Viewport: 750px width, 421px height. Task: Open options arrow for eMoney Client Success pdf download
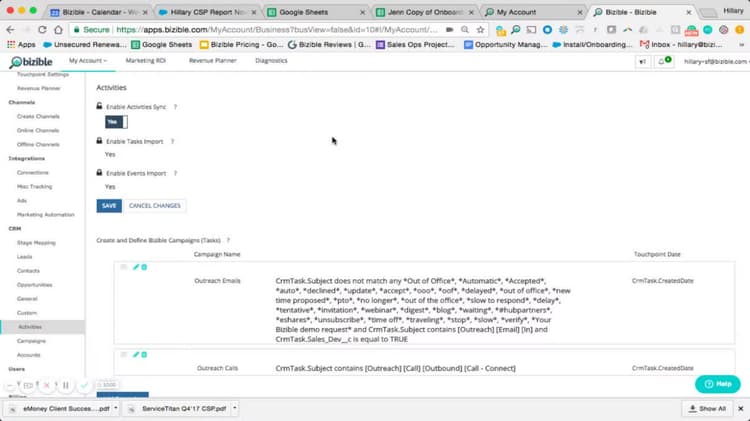(116, 409)
